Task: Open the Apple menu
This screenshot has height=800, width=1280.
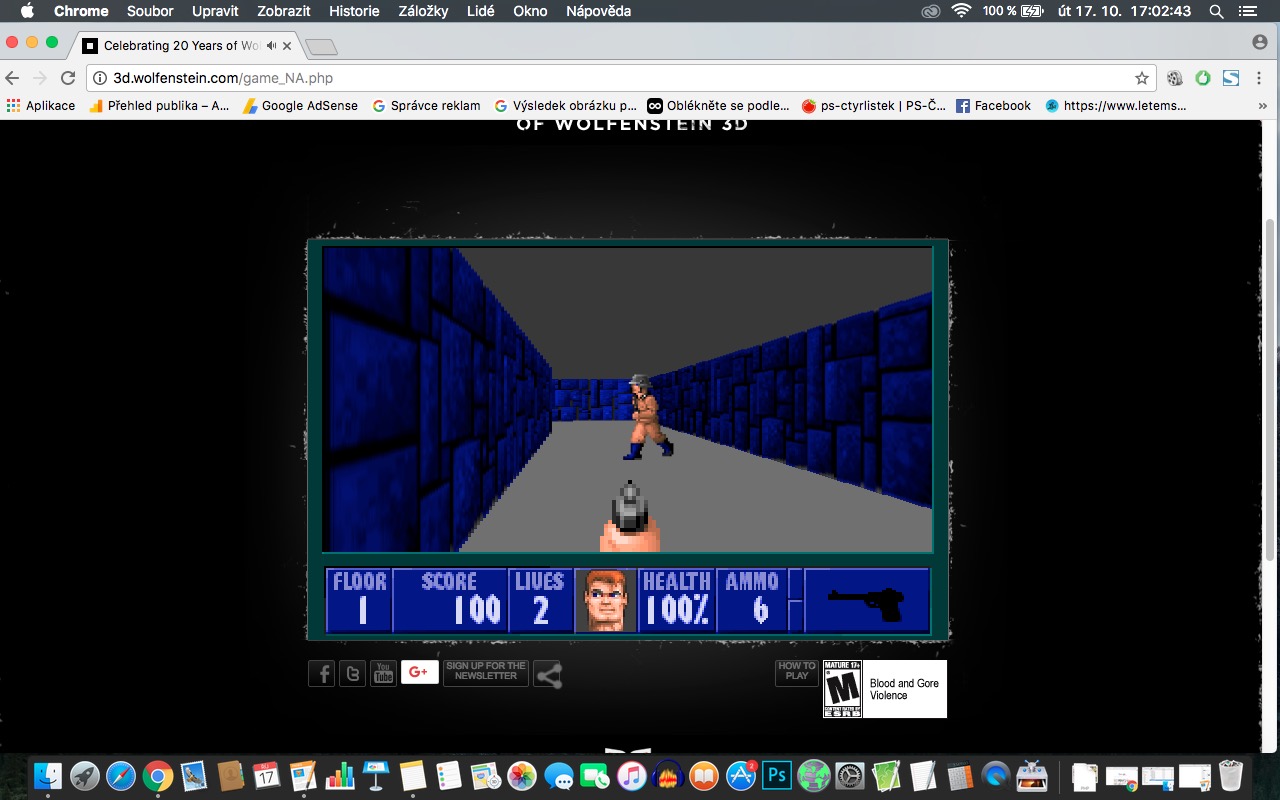Action: (27, 11)
